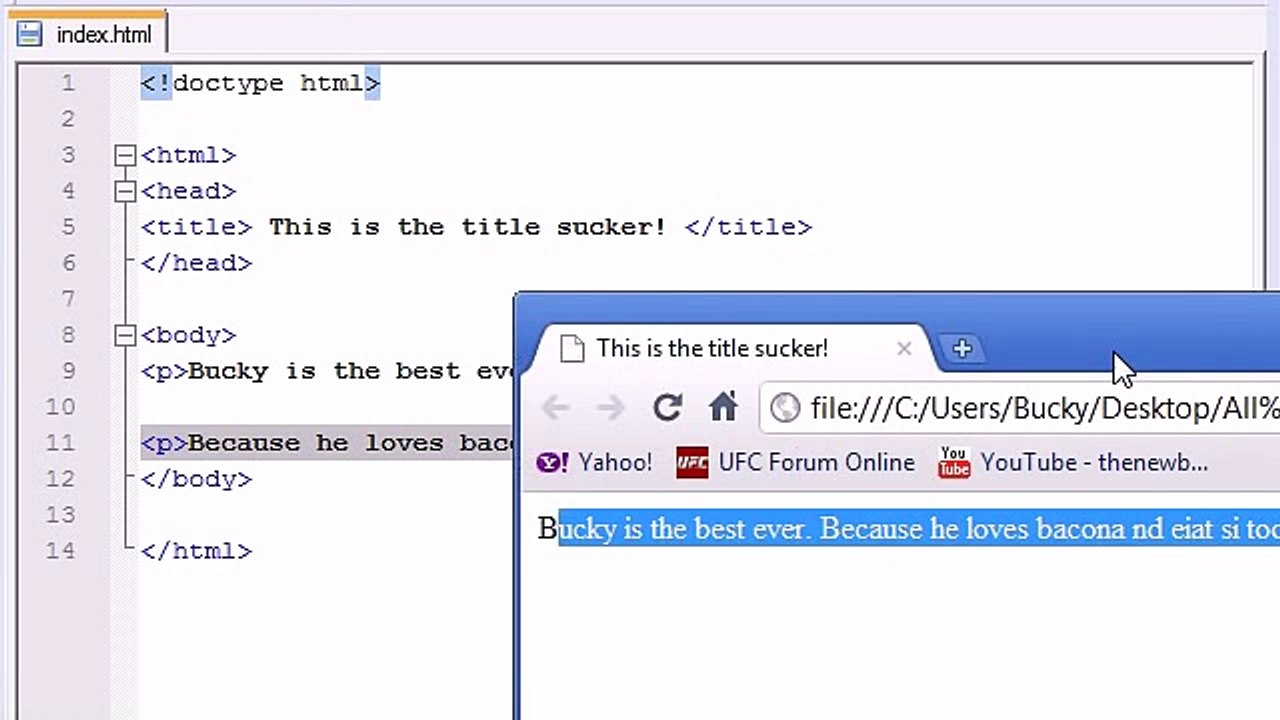The height and width of the screenshot is (720, 1280).
Task: Close the 'This is the title sucker!' tab
Action: (x=904, y=349)
